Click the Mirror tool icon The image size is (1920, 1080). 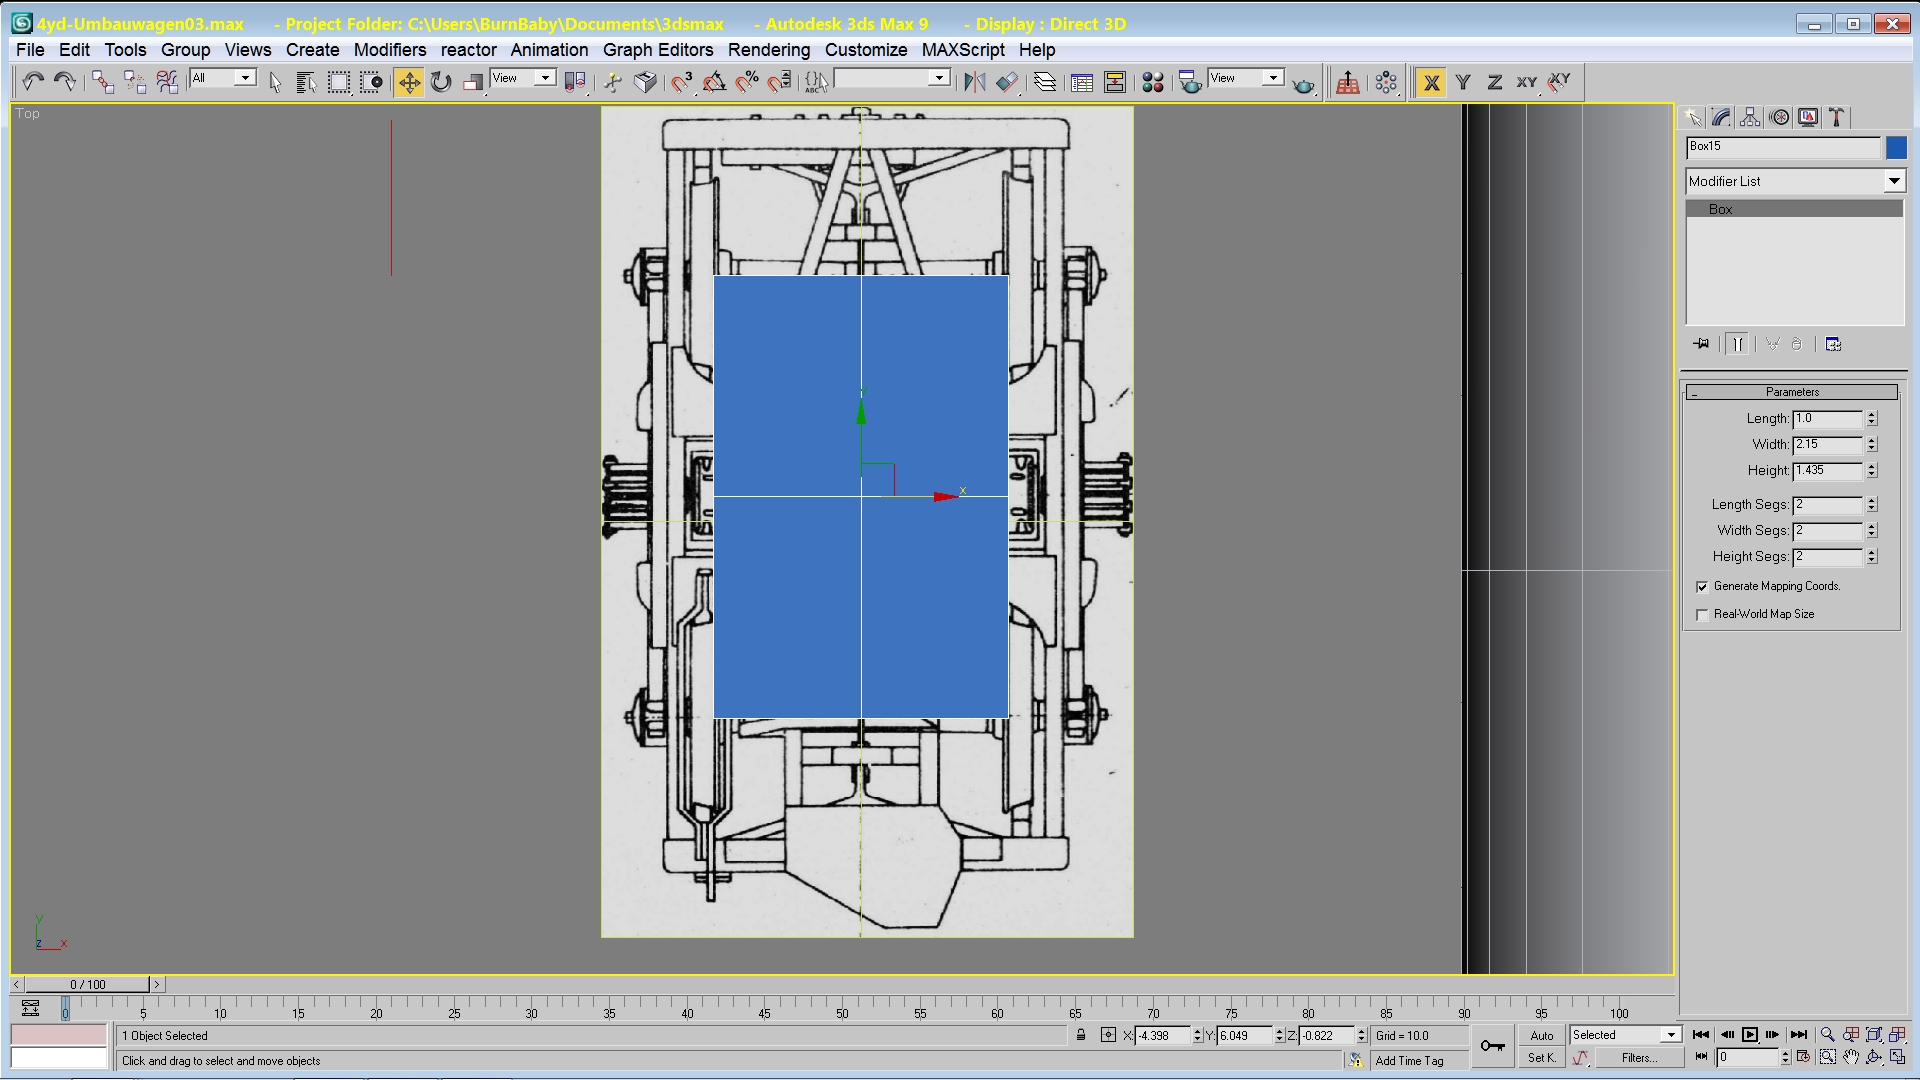point(974,82)
